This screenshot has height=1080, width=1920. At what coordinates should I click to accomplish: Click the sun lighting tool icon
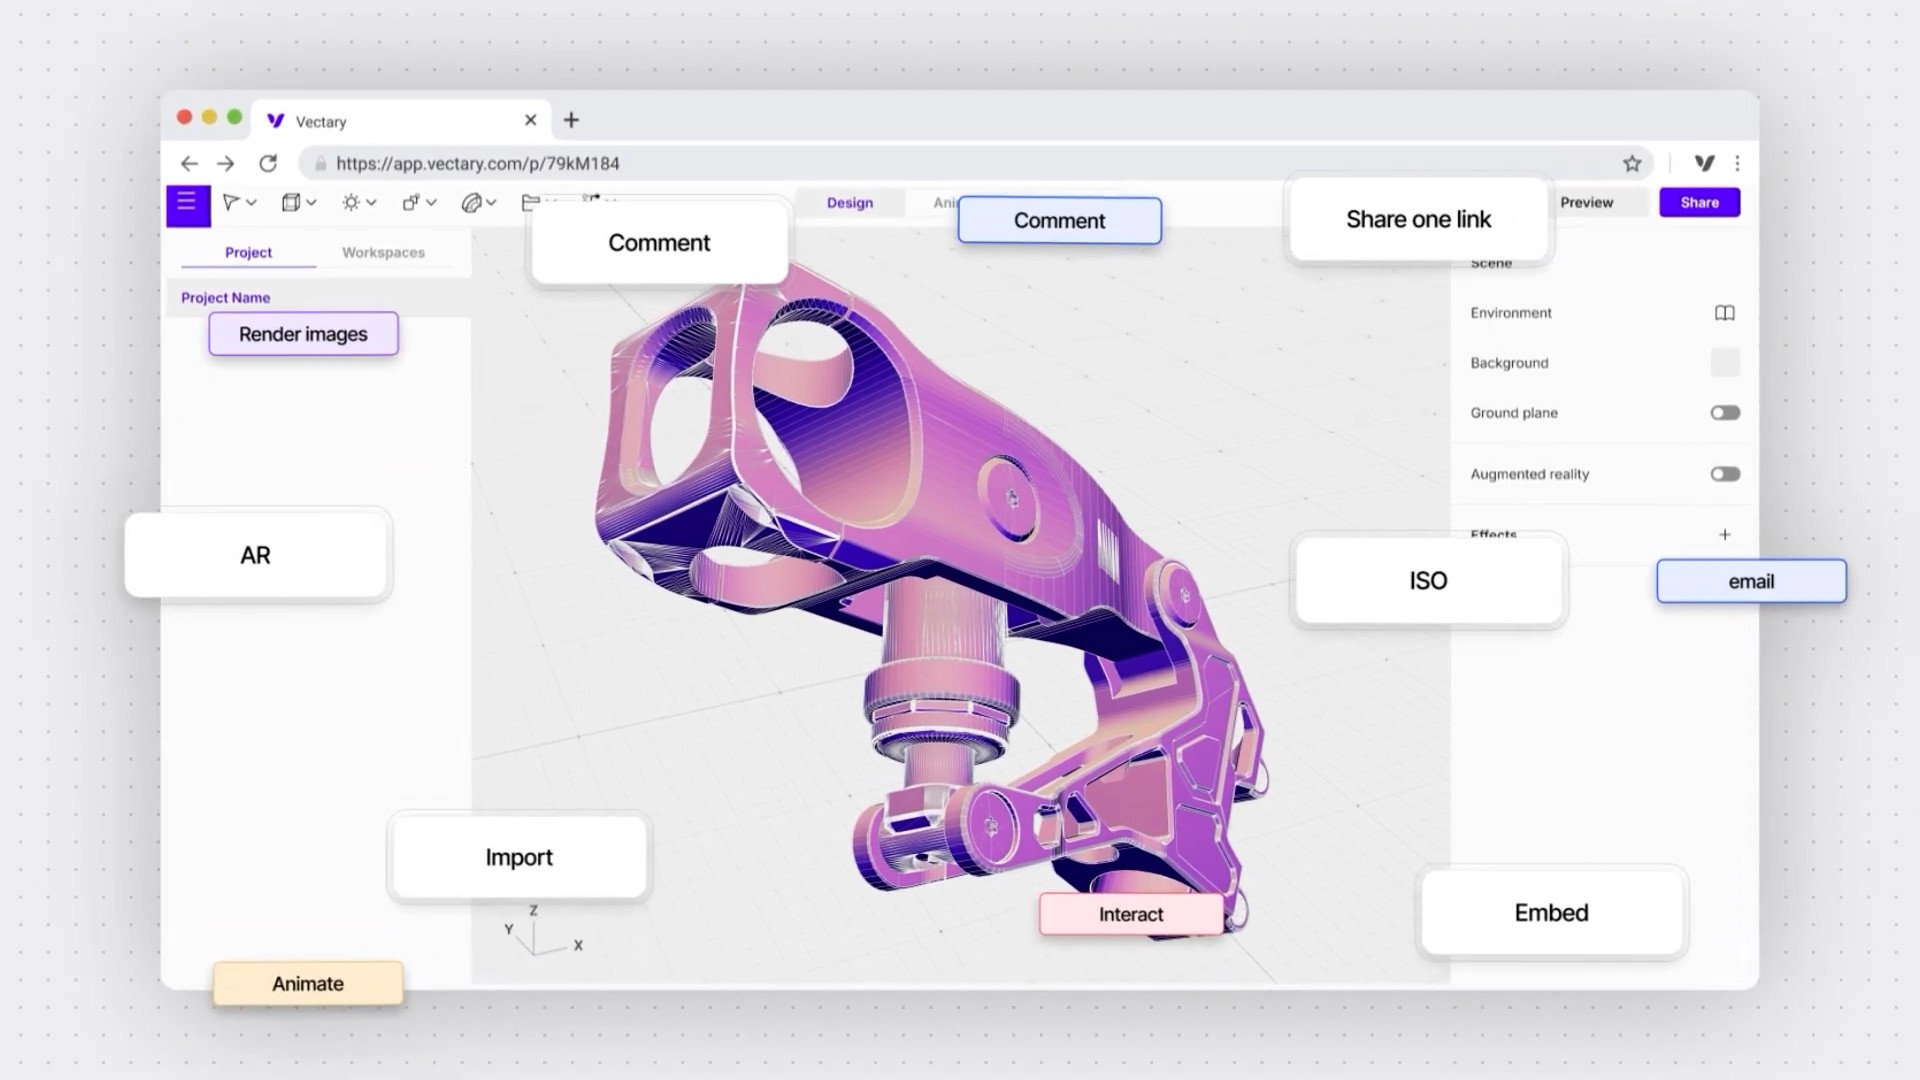coord(350,203)
